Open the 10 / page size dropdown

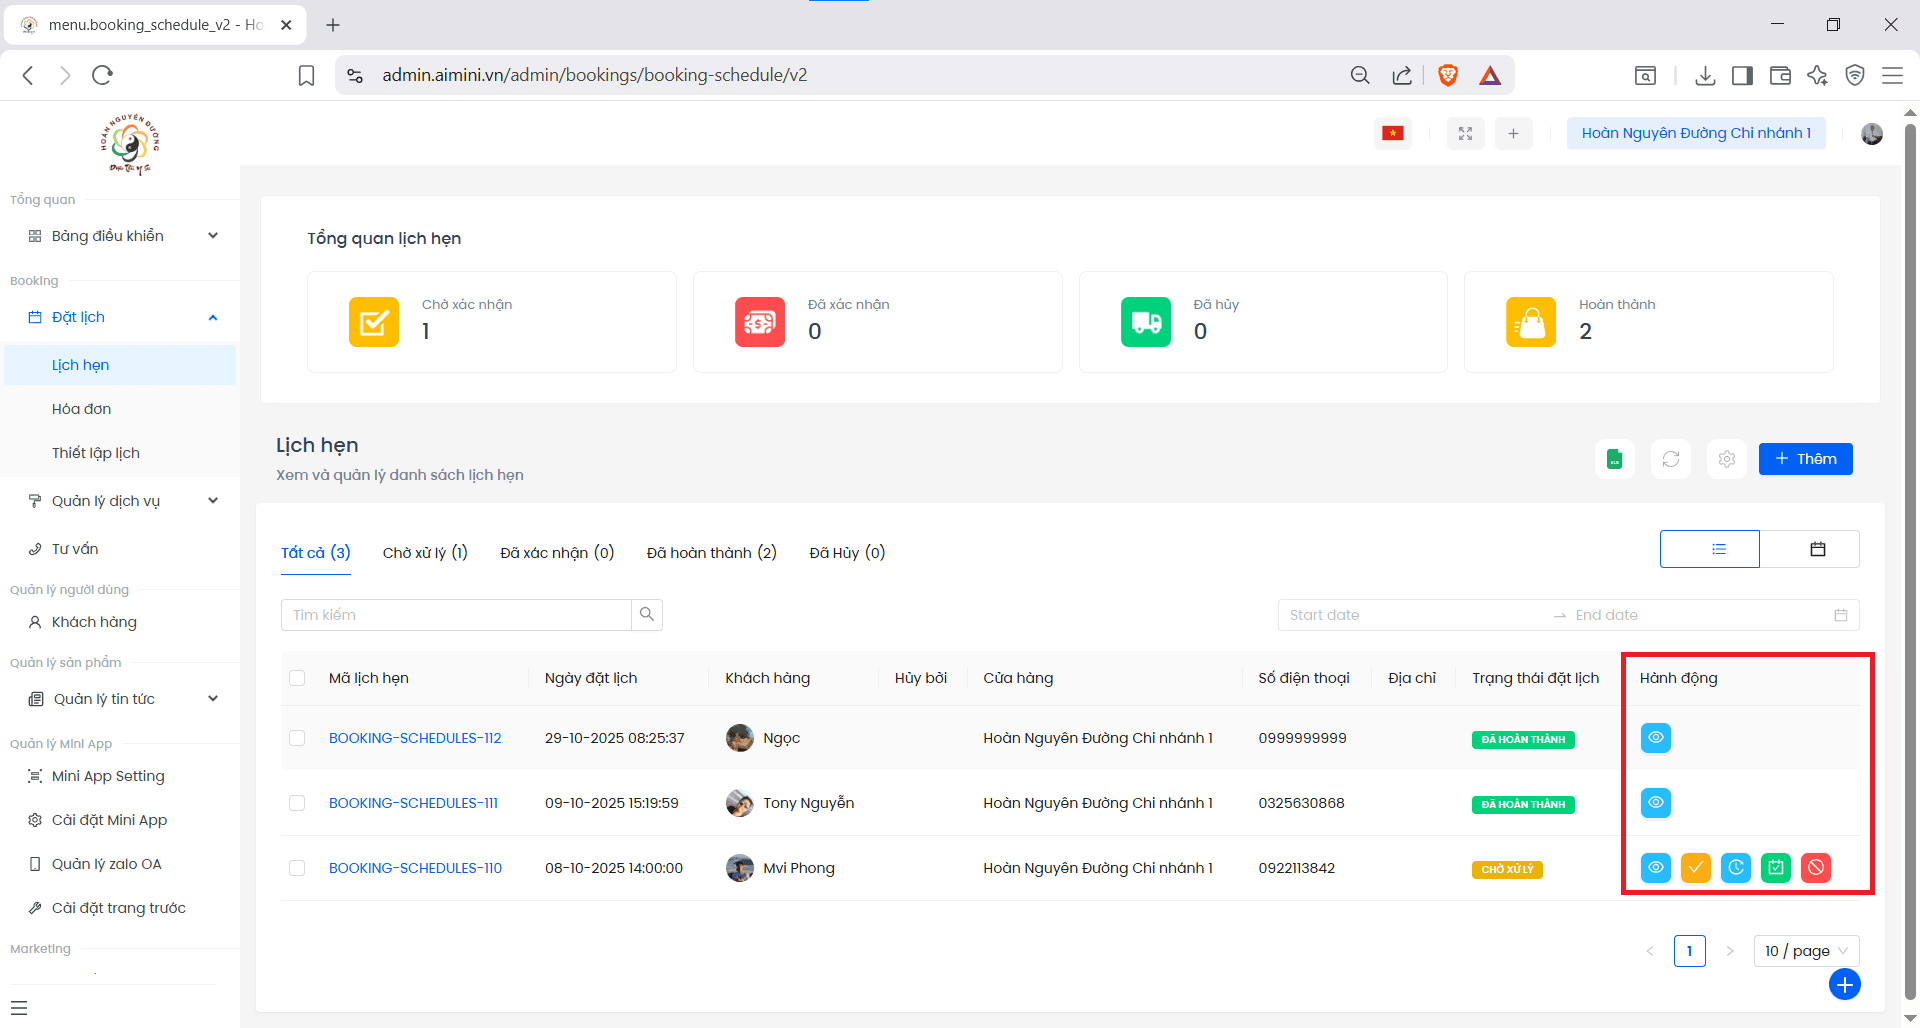[1805, 951]
